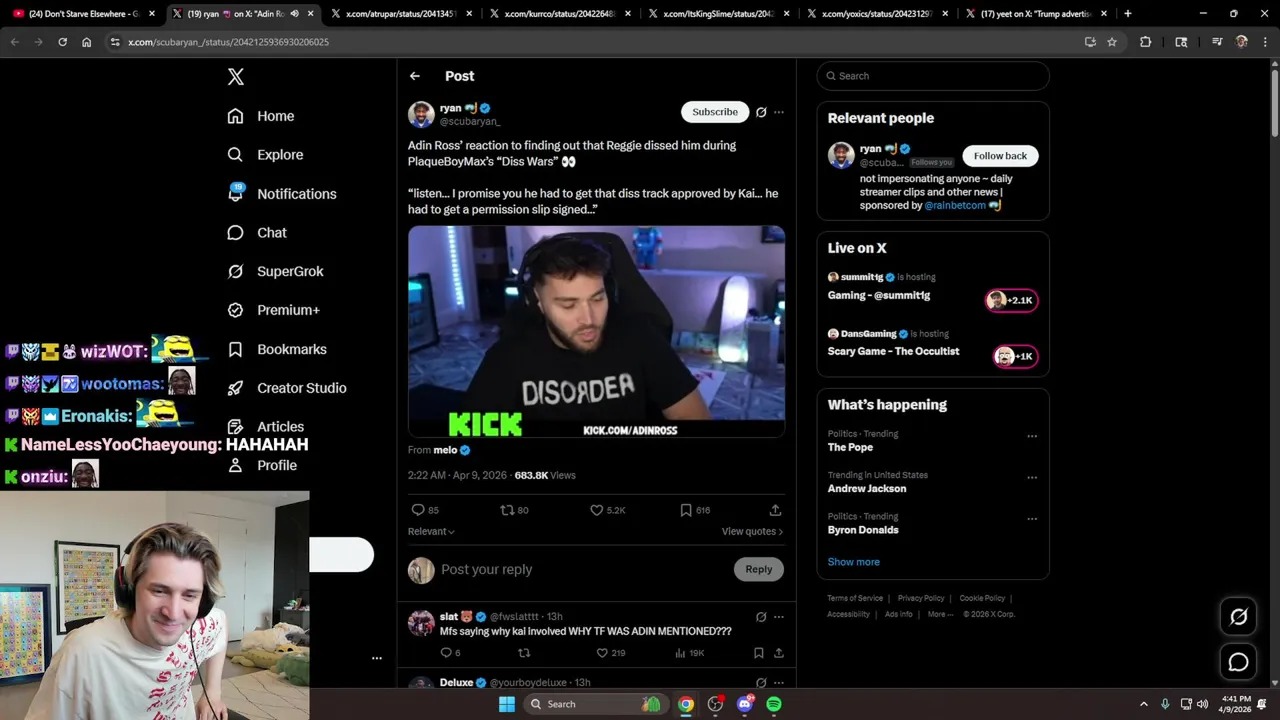Reload the current page
This screenshot has height=720, width=1280.
pyautogui.click(x=62, y=42)
